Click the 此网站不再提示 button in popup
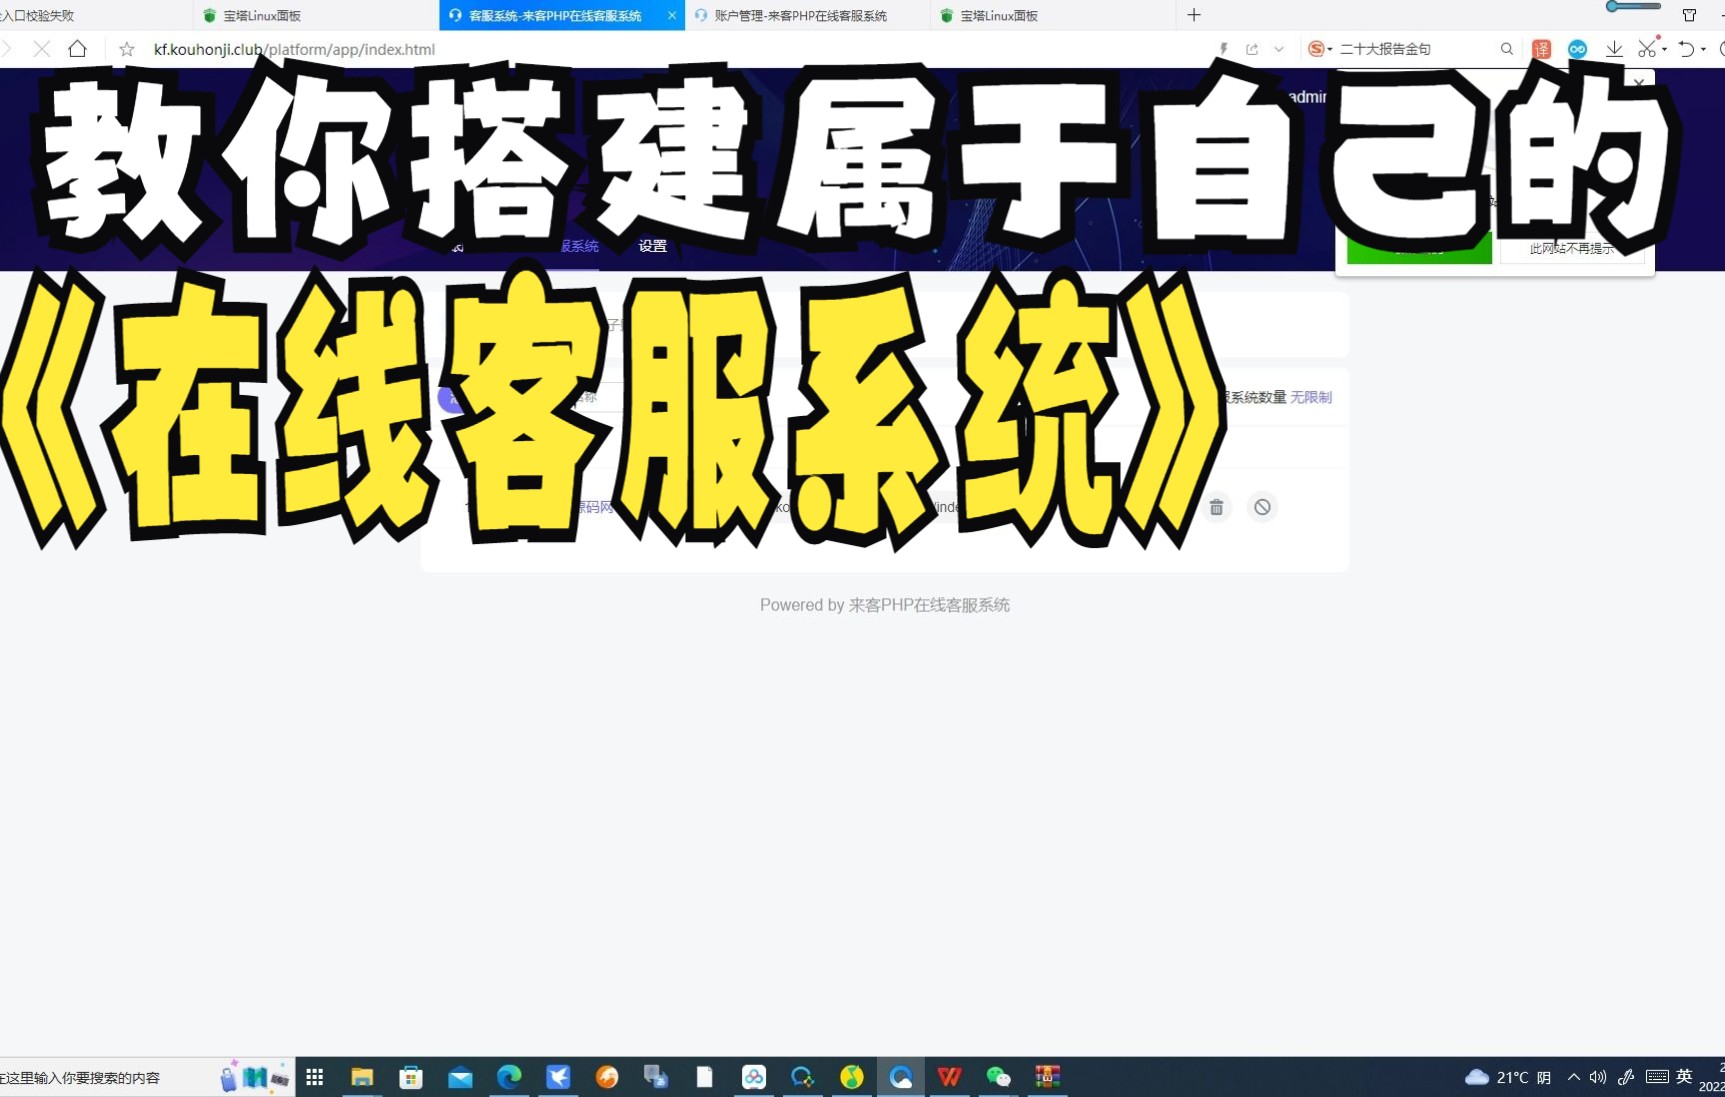Viewport: 1725px width, 1097px height. pyautogui.click(x=1572, y=248)
